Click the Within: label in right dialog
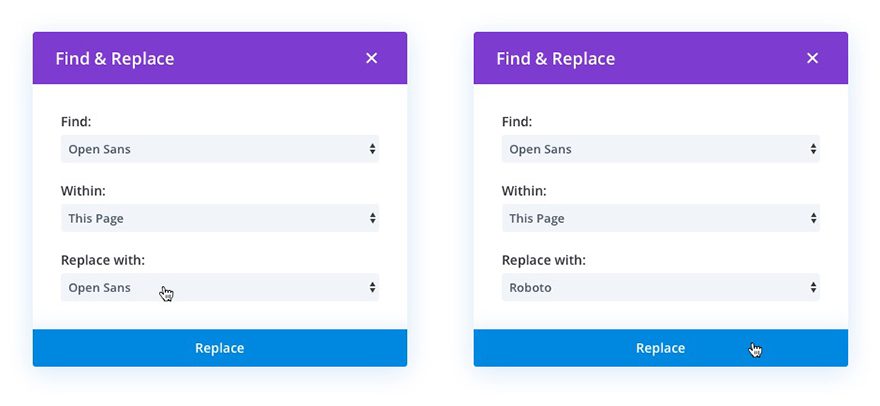880x406 pixels. (x=524, y=190)
